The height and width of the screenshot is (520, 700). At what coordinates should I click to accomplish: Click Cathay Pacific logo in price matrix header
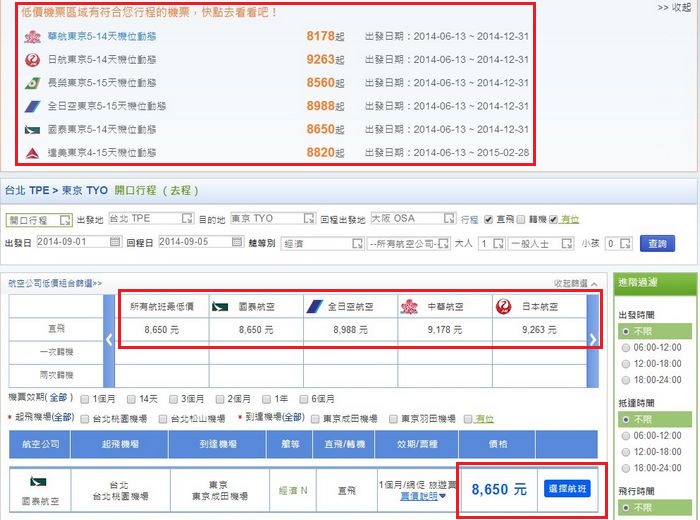[x=220, y=307]
